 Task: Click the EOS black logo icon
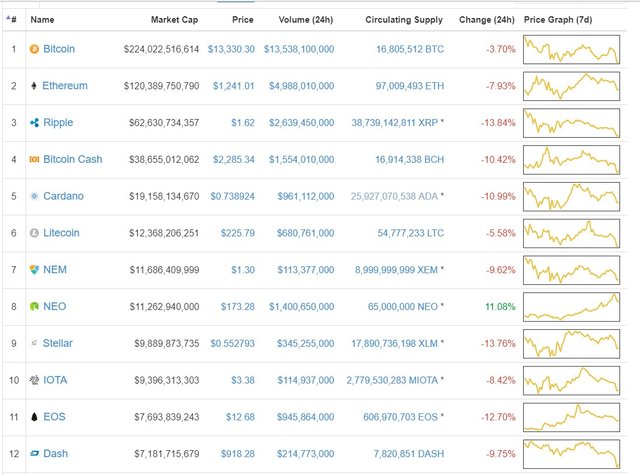point(34,417)
